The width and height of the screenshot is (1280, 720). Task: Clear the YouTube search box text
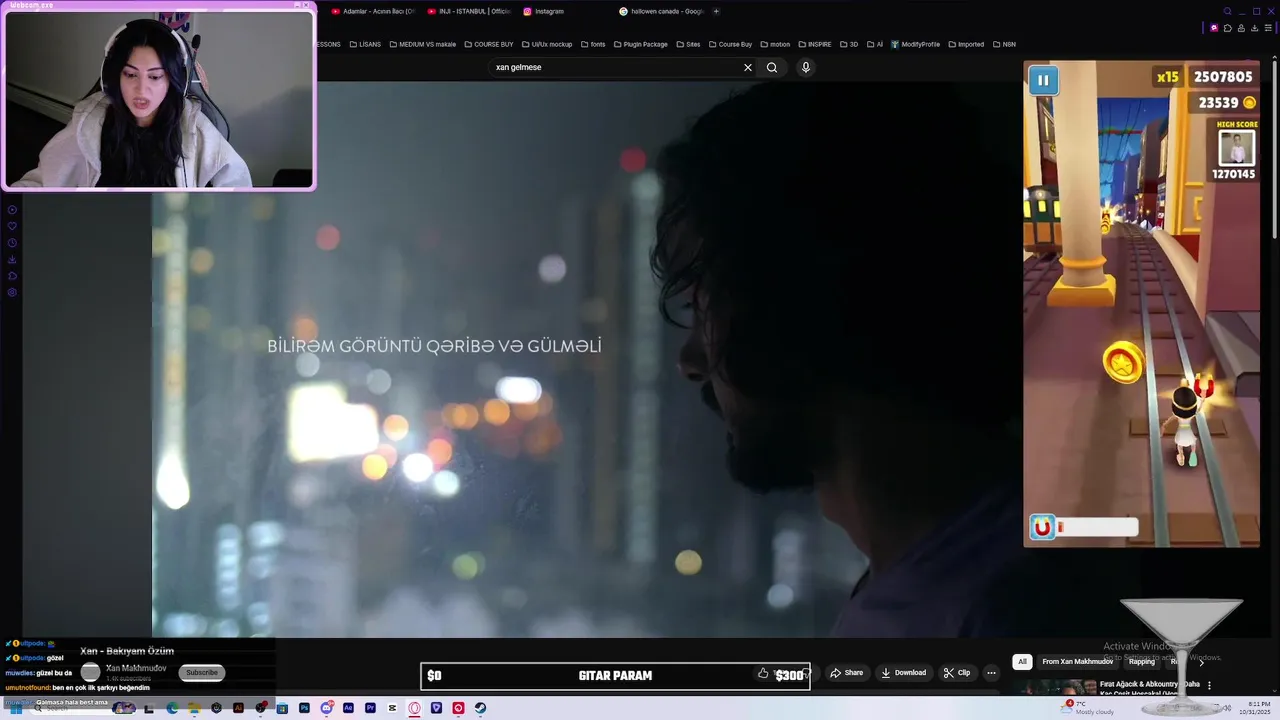point(747,67)
